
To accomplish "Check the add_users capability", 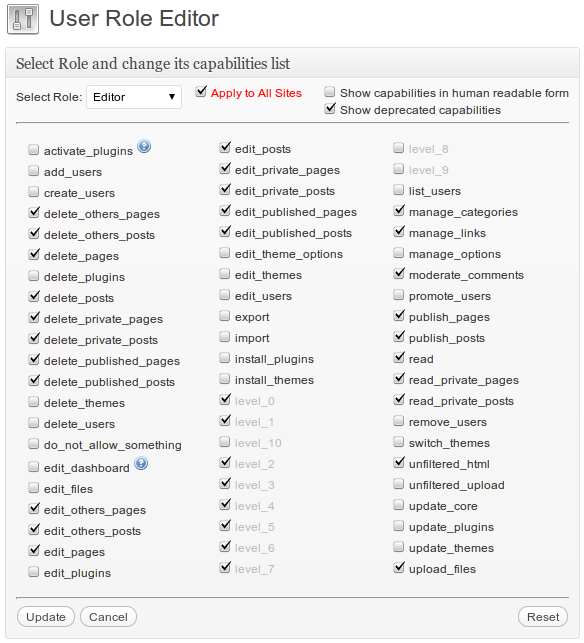I will 34,171.
